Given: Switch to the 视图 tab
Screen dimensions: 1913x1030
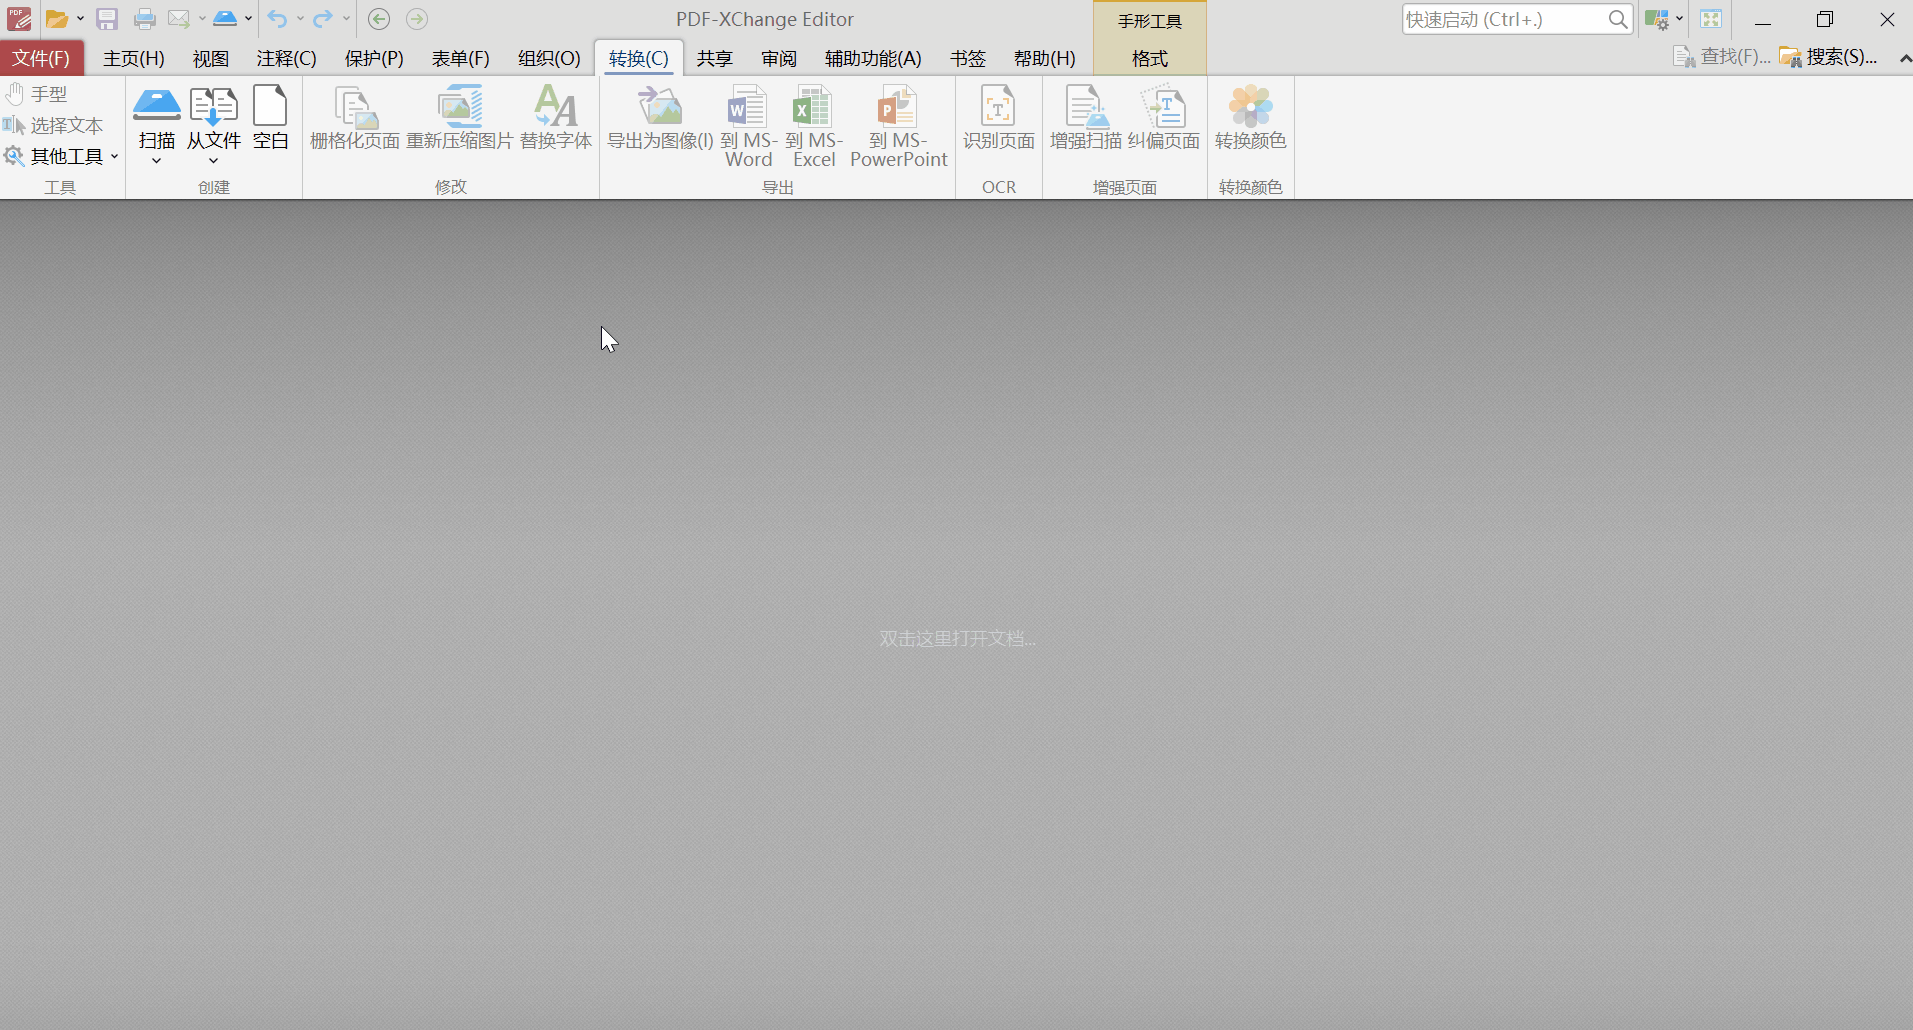Looking at the screenshot, I should point(211,58).
